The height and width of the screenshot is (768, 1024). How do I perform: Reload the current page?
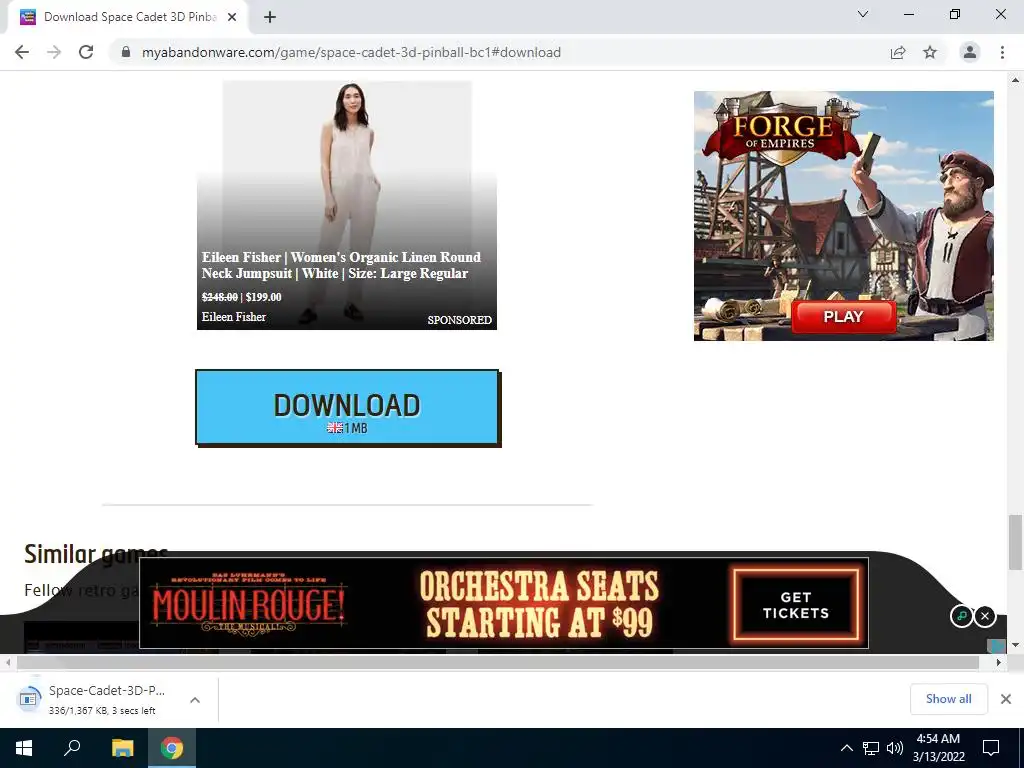pyautogui.click(x=86, y=52)
